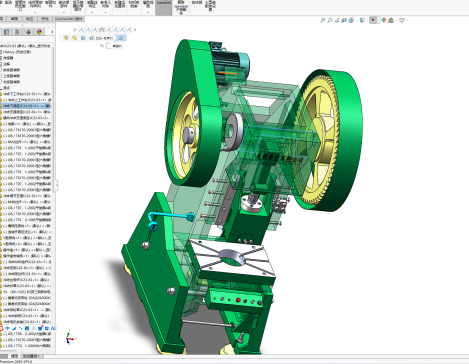The width and height of the screenshot is (469, 364).
Task: Open the IME toolbox grid icon
Action: pos(47,328)
